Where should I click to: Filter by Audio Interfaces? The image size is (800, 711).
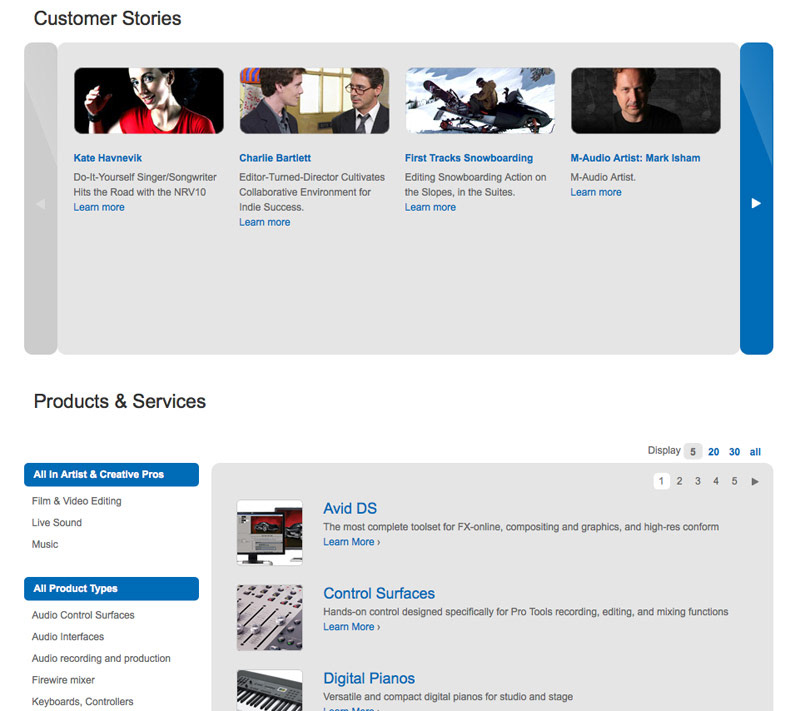click(68, 637)
